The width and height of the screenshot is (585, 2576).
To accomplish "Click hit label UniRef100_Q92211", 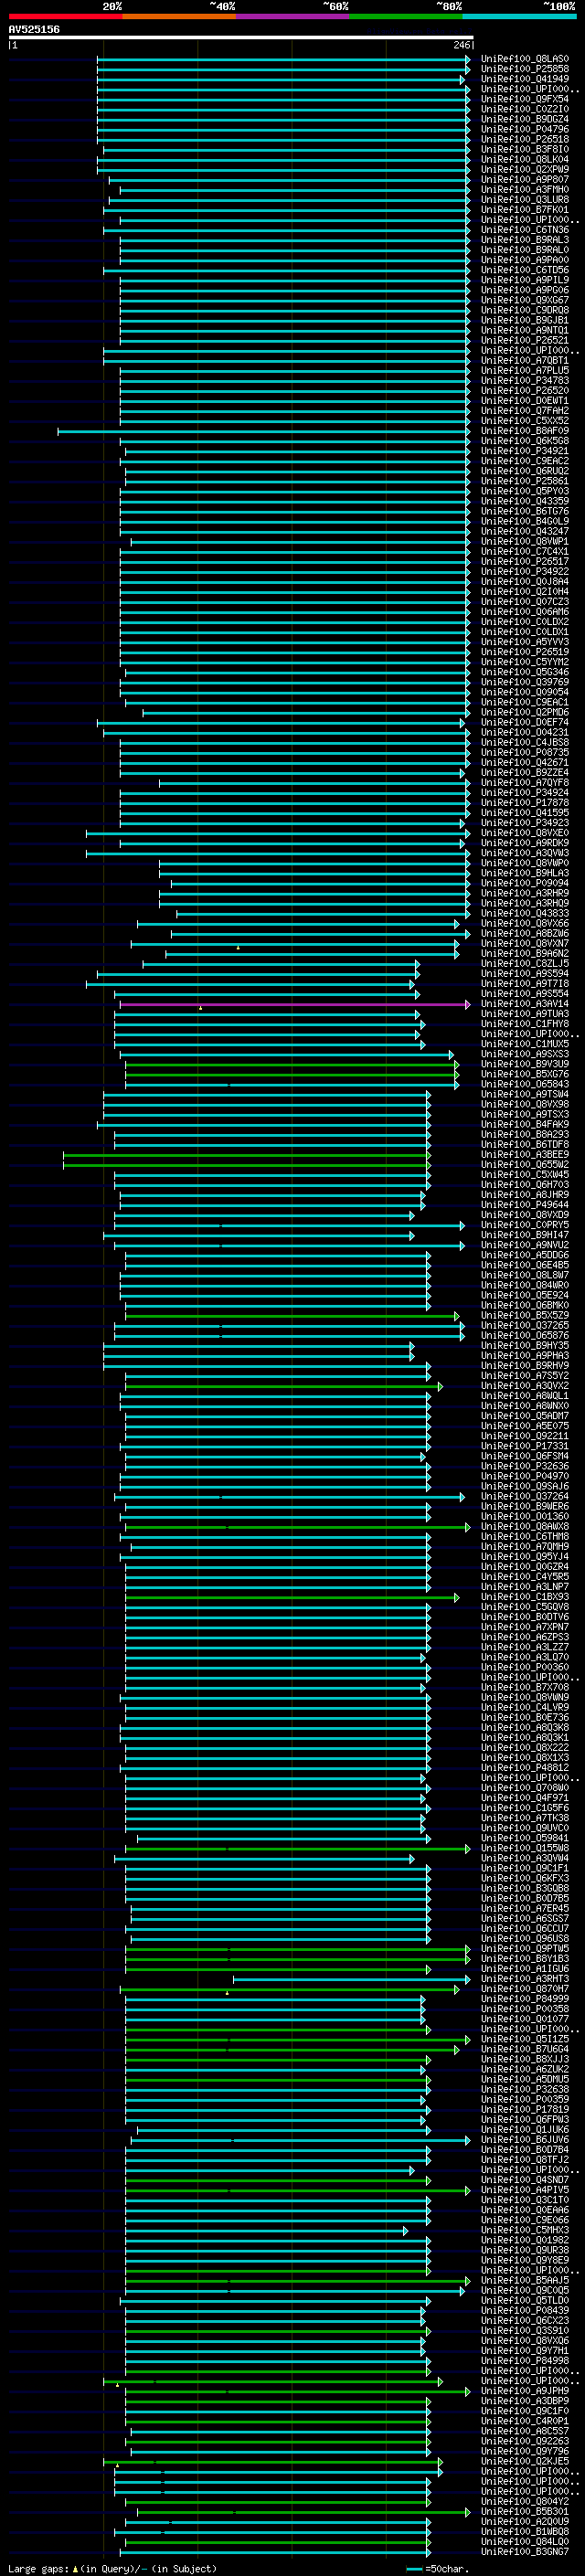I will coord(524,1436).
